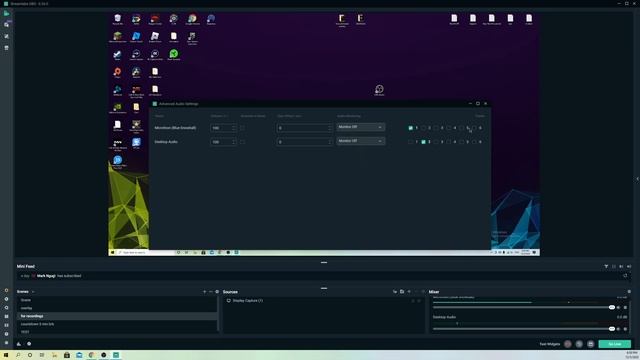Mute the Microphone speaker icon in Mixer
This screenshot has height=360, width=640.
click(x=618, y=307)
